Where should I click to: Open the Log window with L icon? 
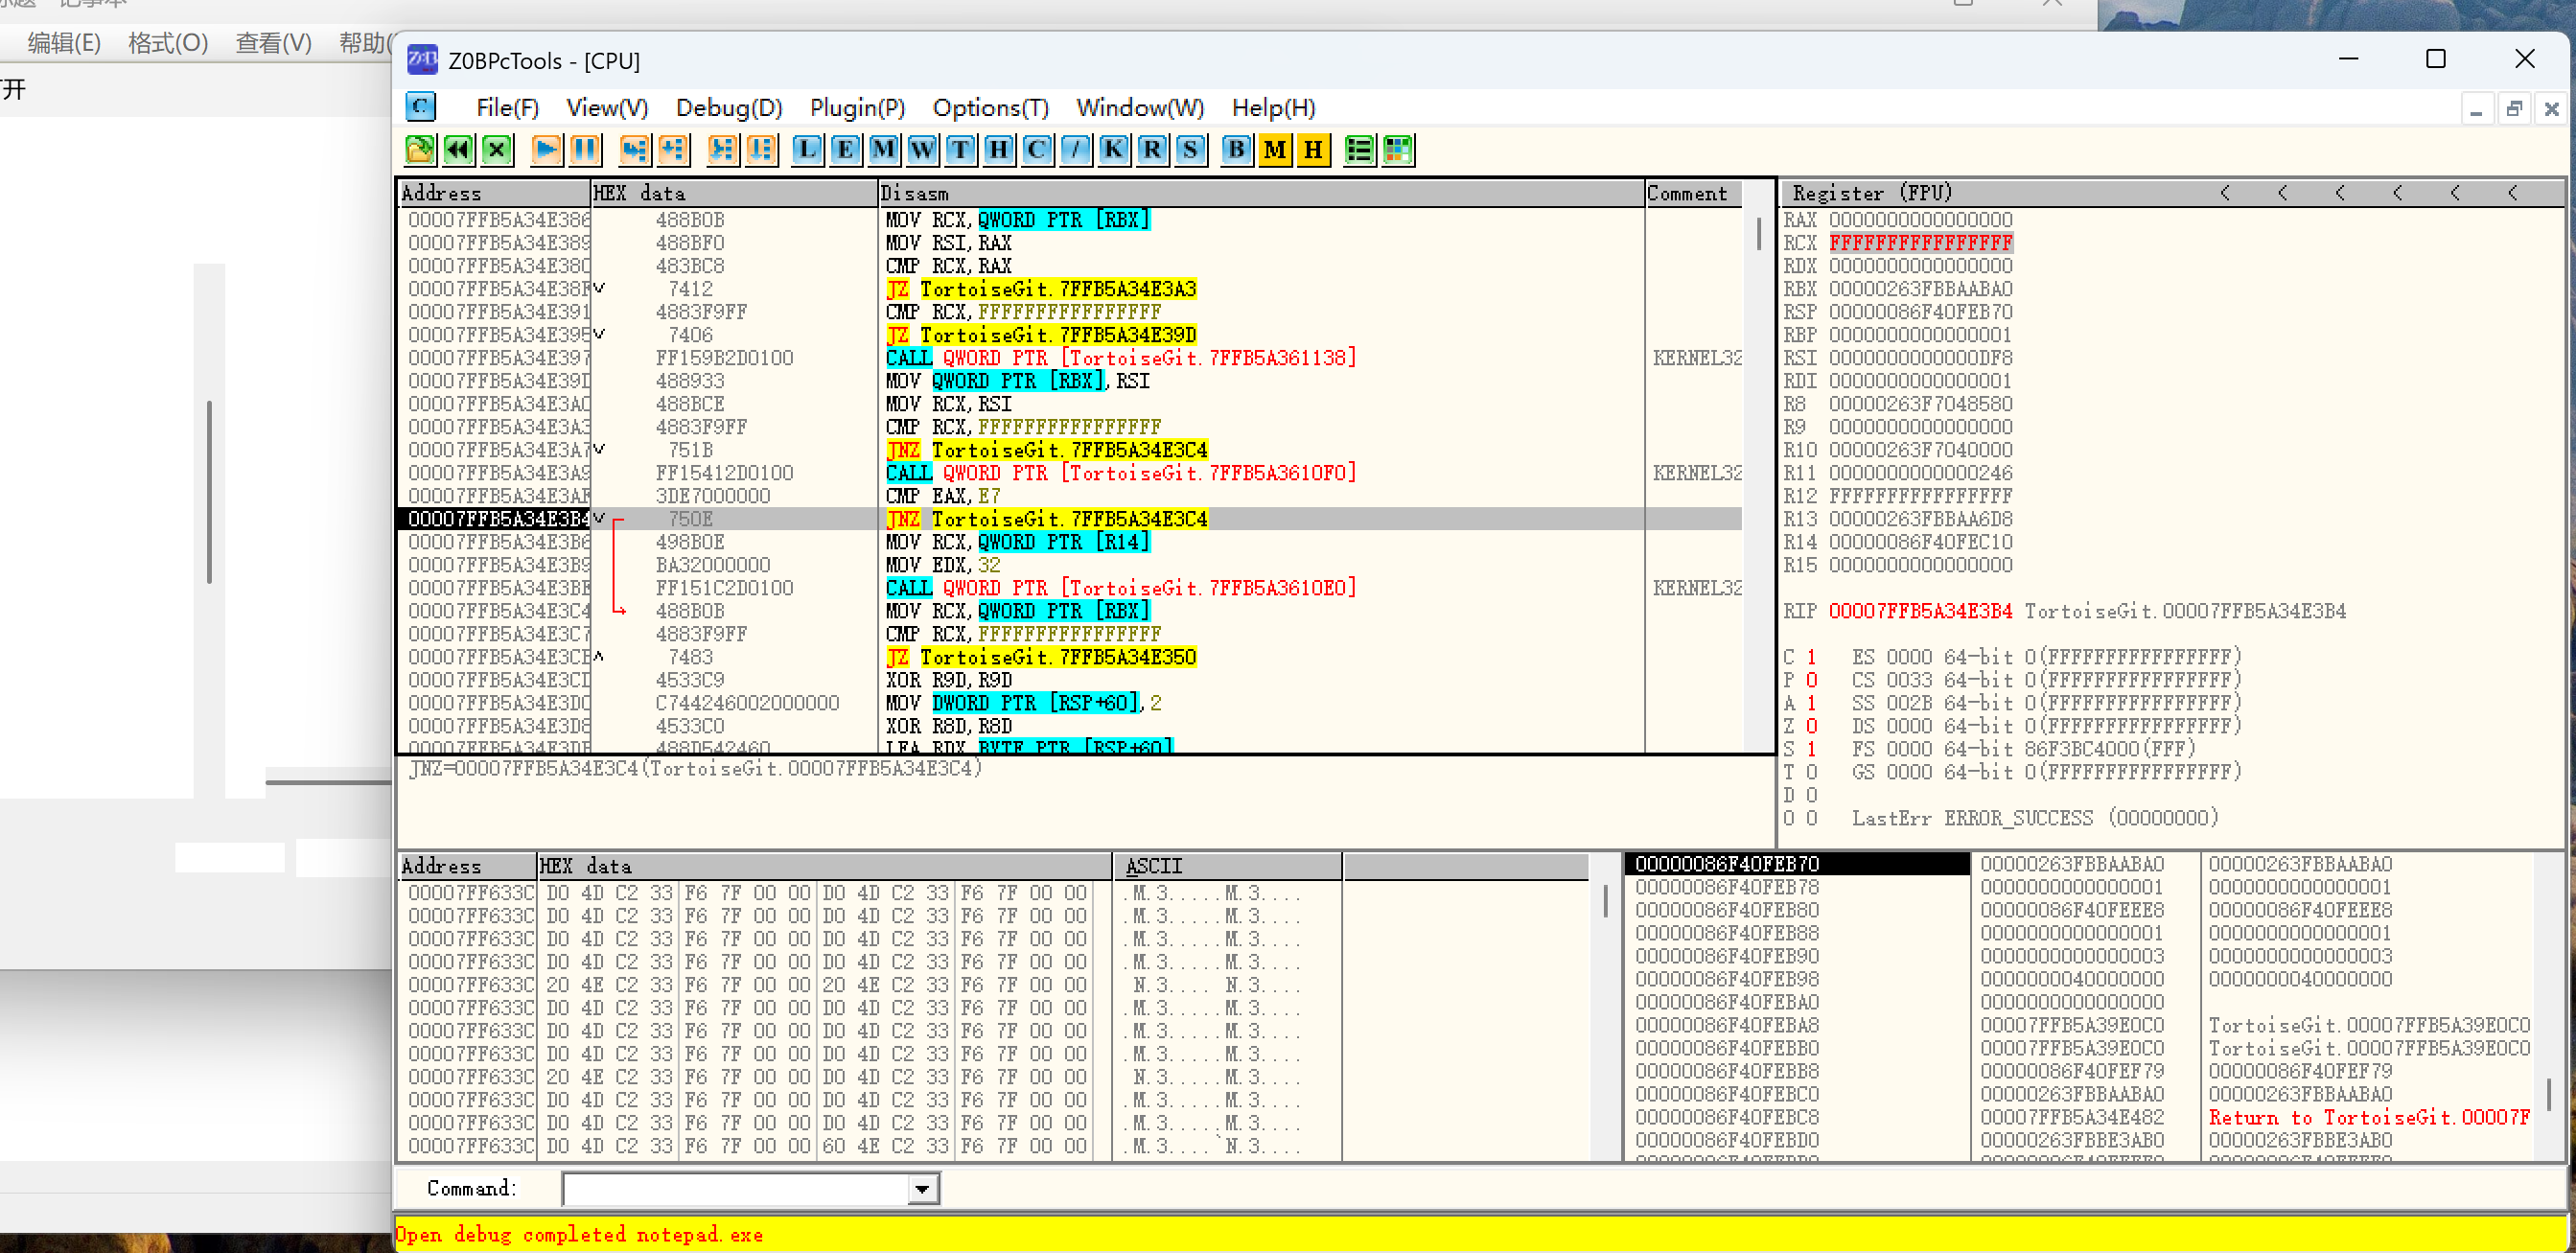pos(807,150)
